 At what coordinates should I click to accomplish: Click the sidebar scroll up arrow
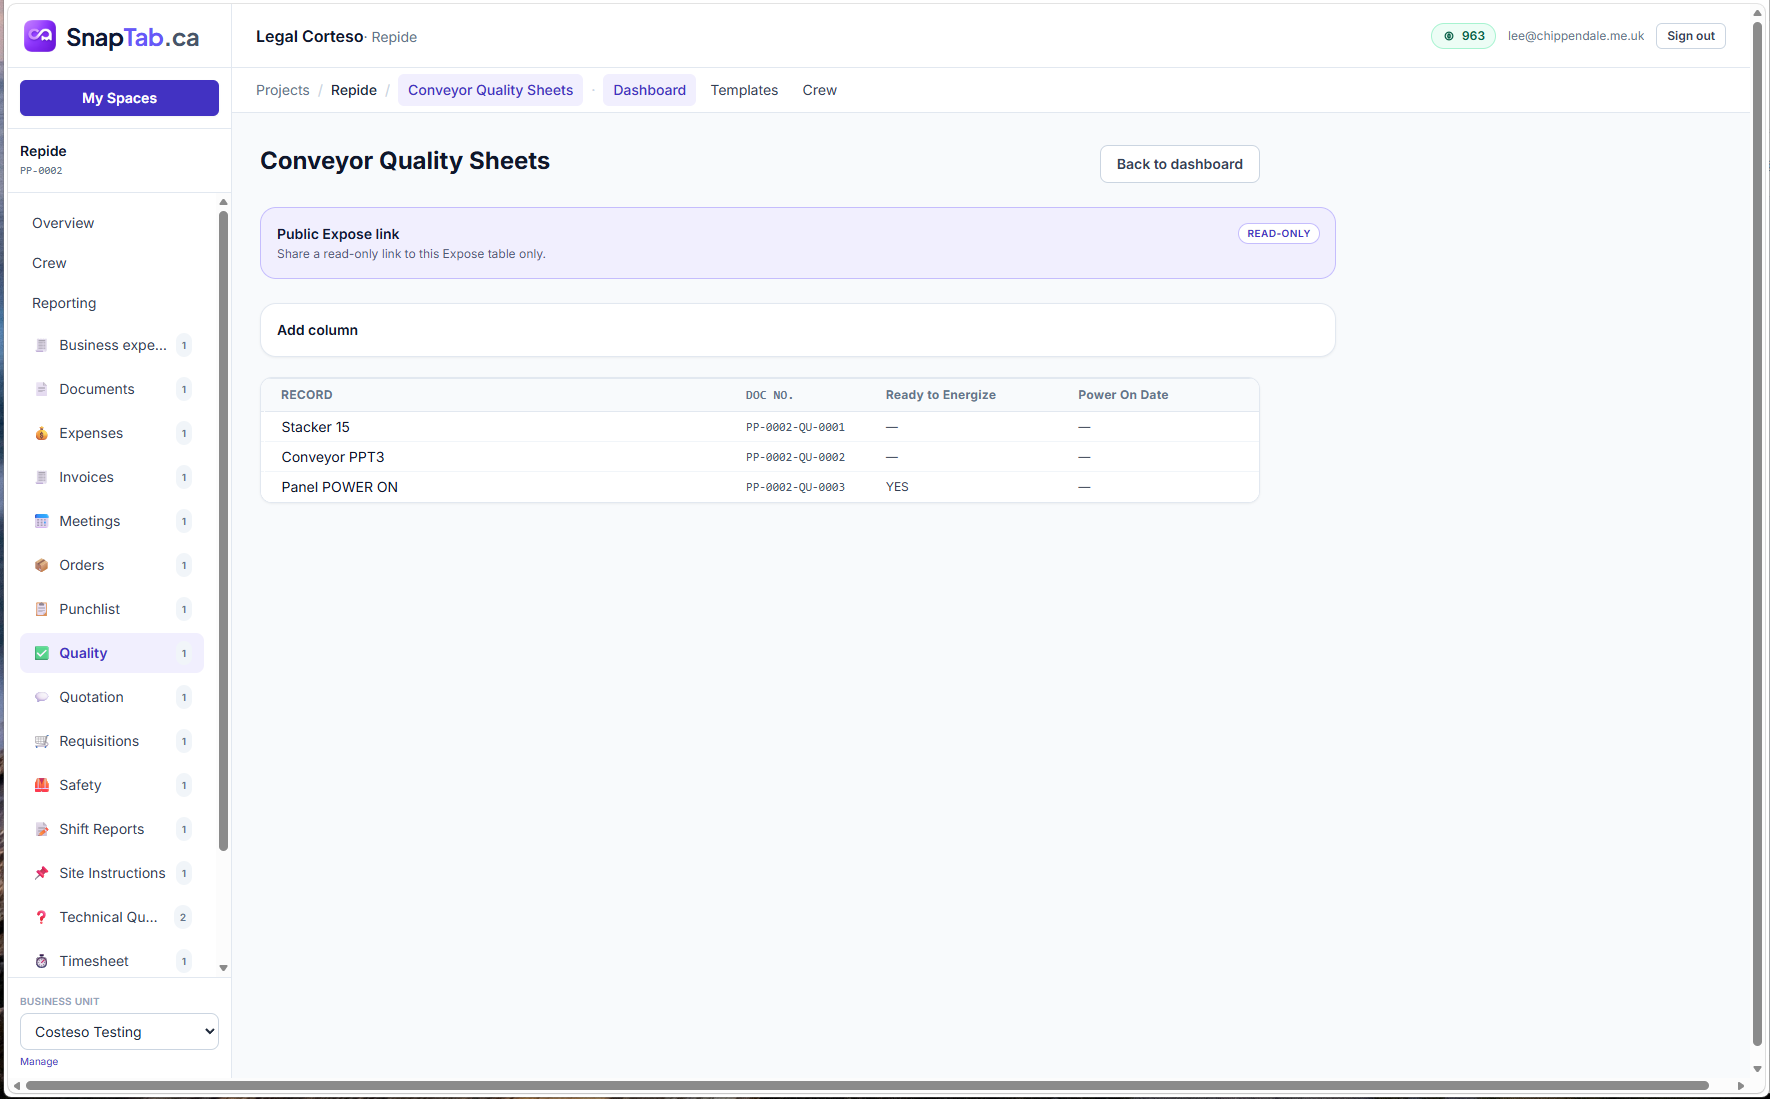[223, 202]
